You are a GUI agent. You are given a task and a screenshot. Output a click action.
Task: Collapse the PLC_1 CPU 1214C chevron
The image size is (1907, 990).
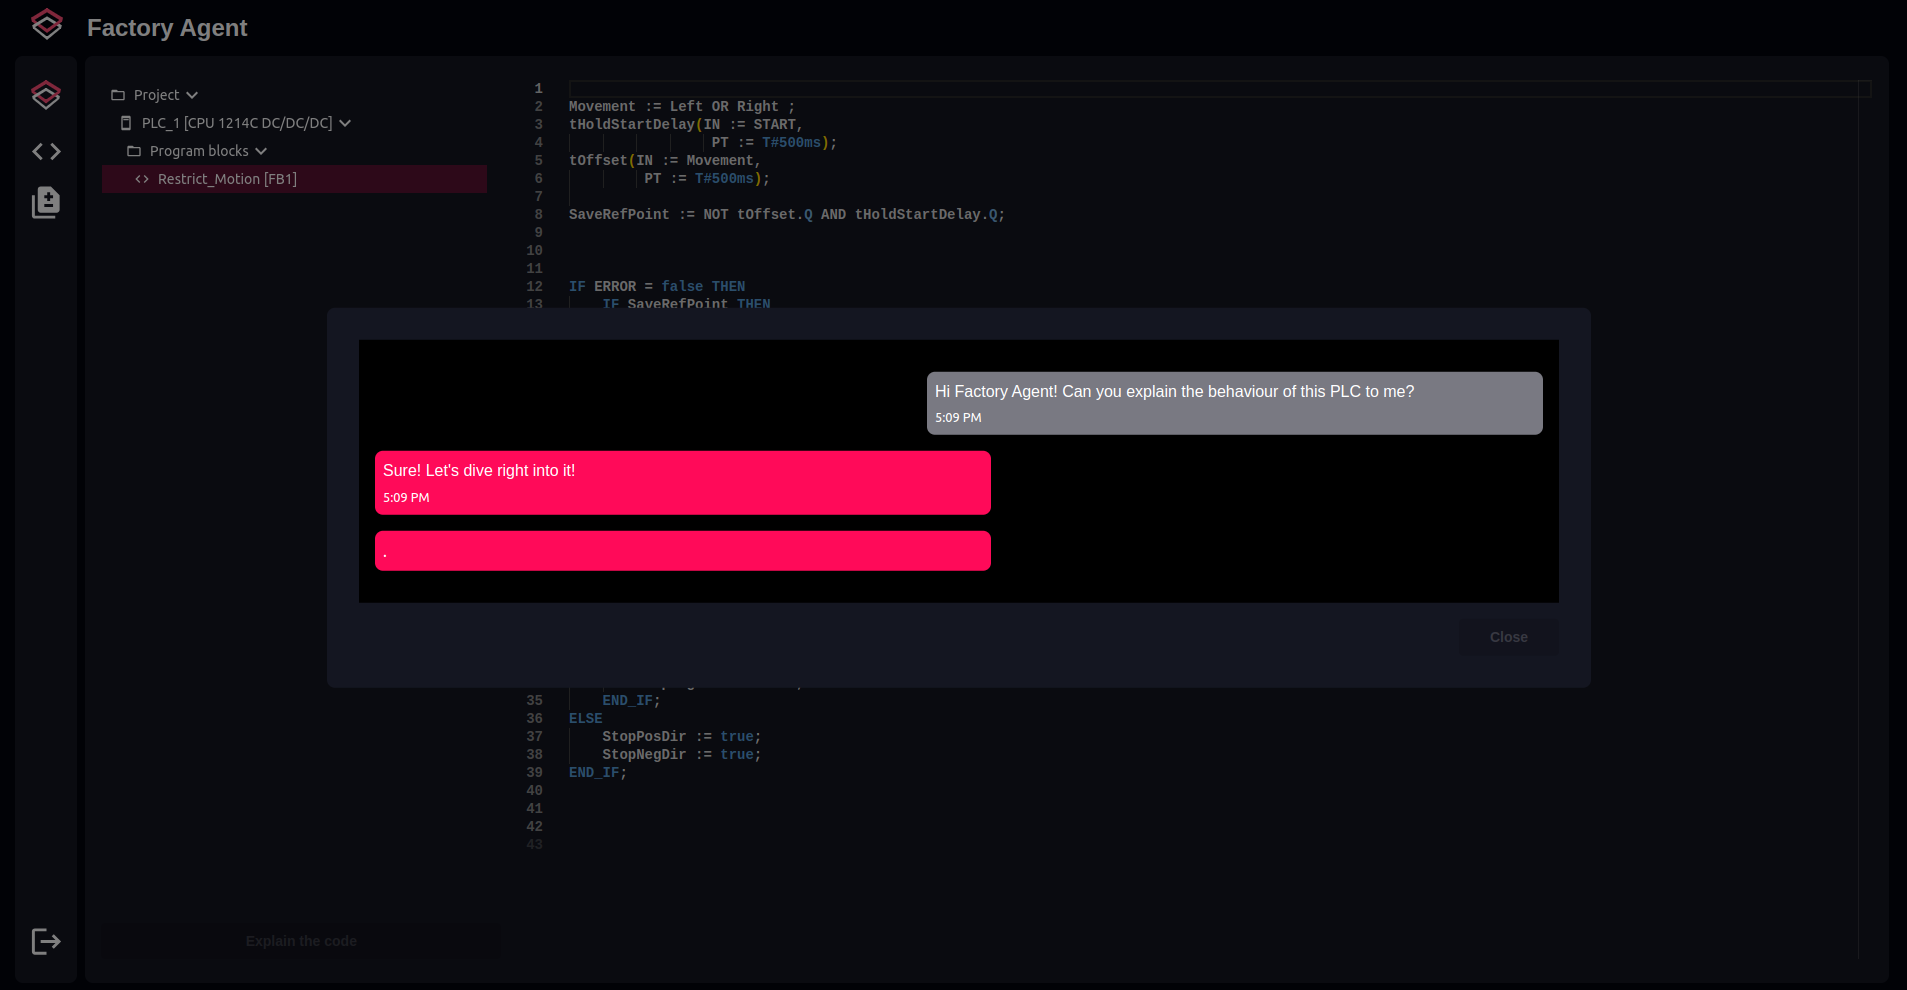tap(345, 123)
